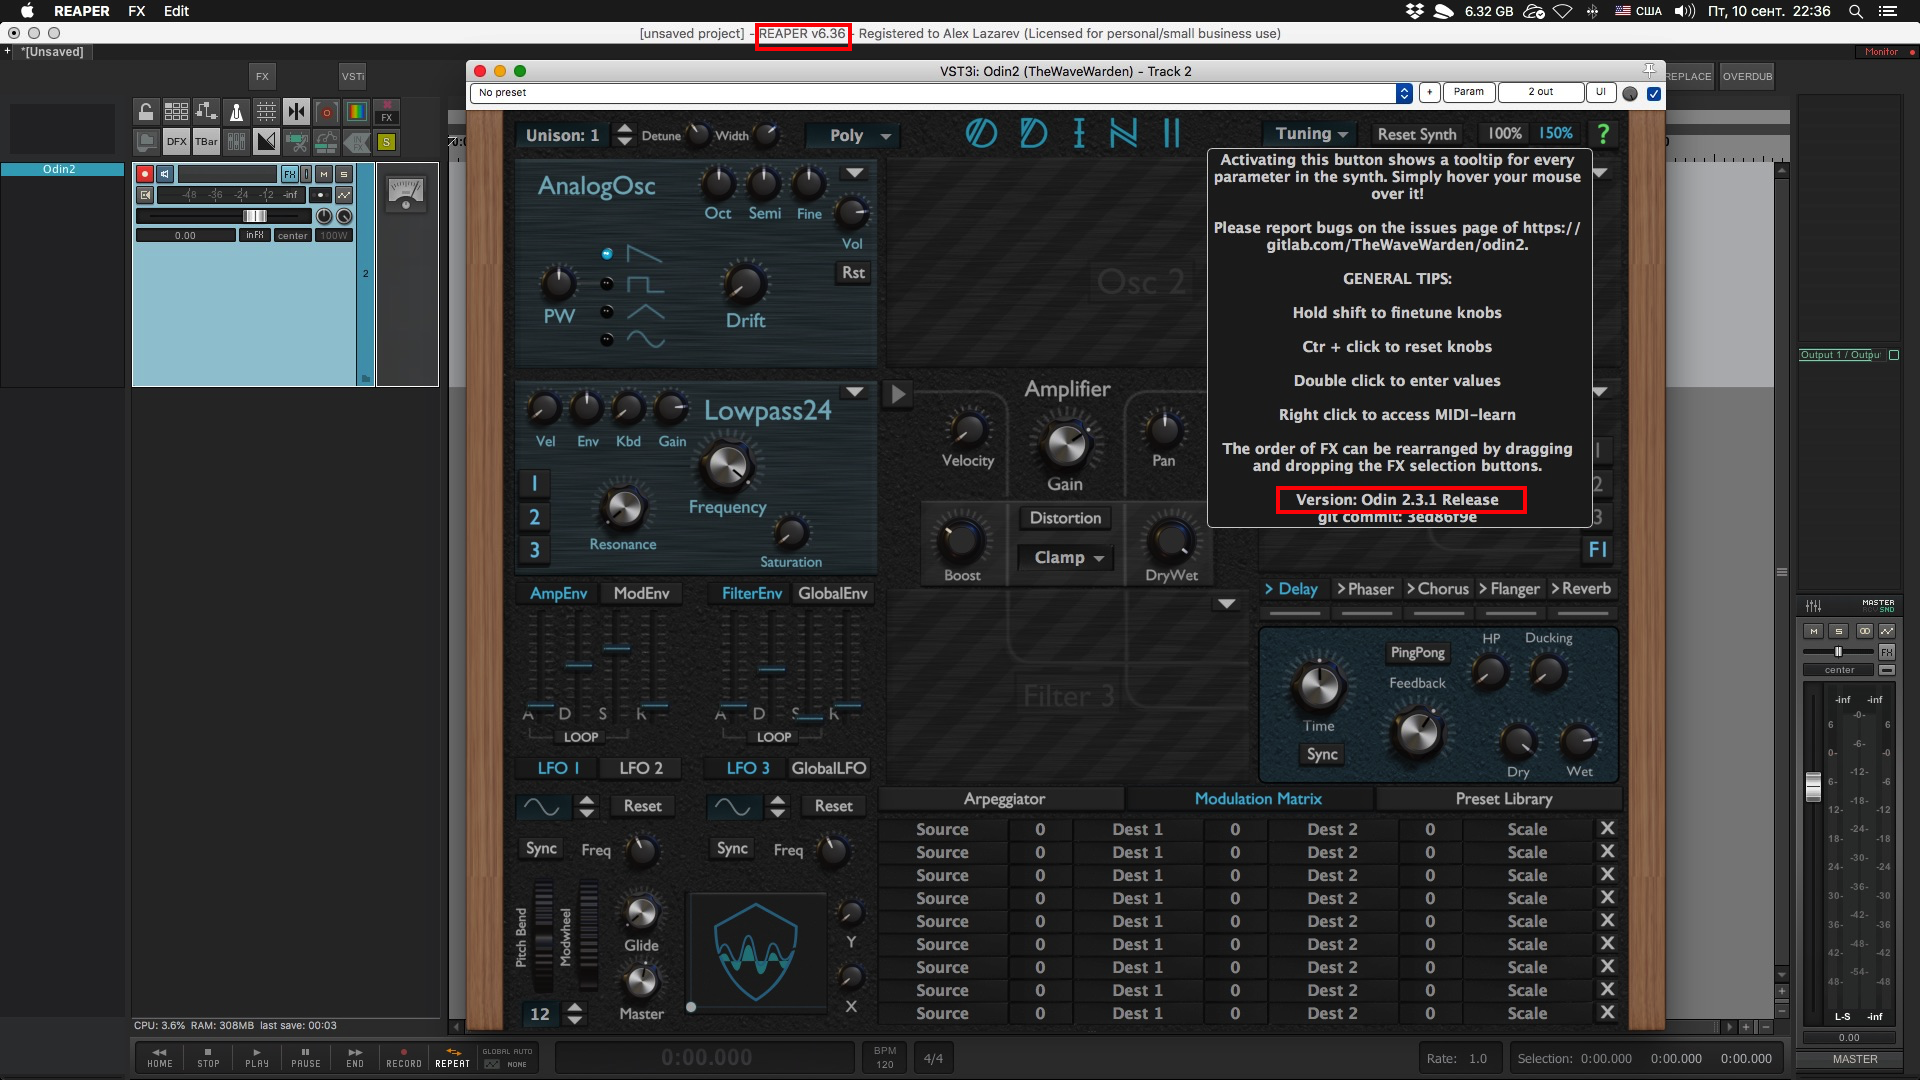1920x1080 pixels.
Task: Open the Poly mode dropdown
Action: [860, 135]
